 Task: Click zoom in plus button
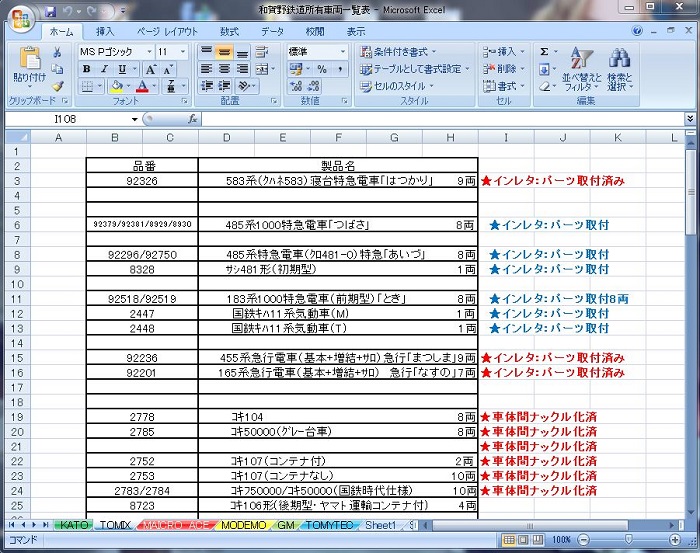675,540
